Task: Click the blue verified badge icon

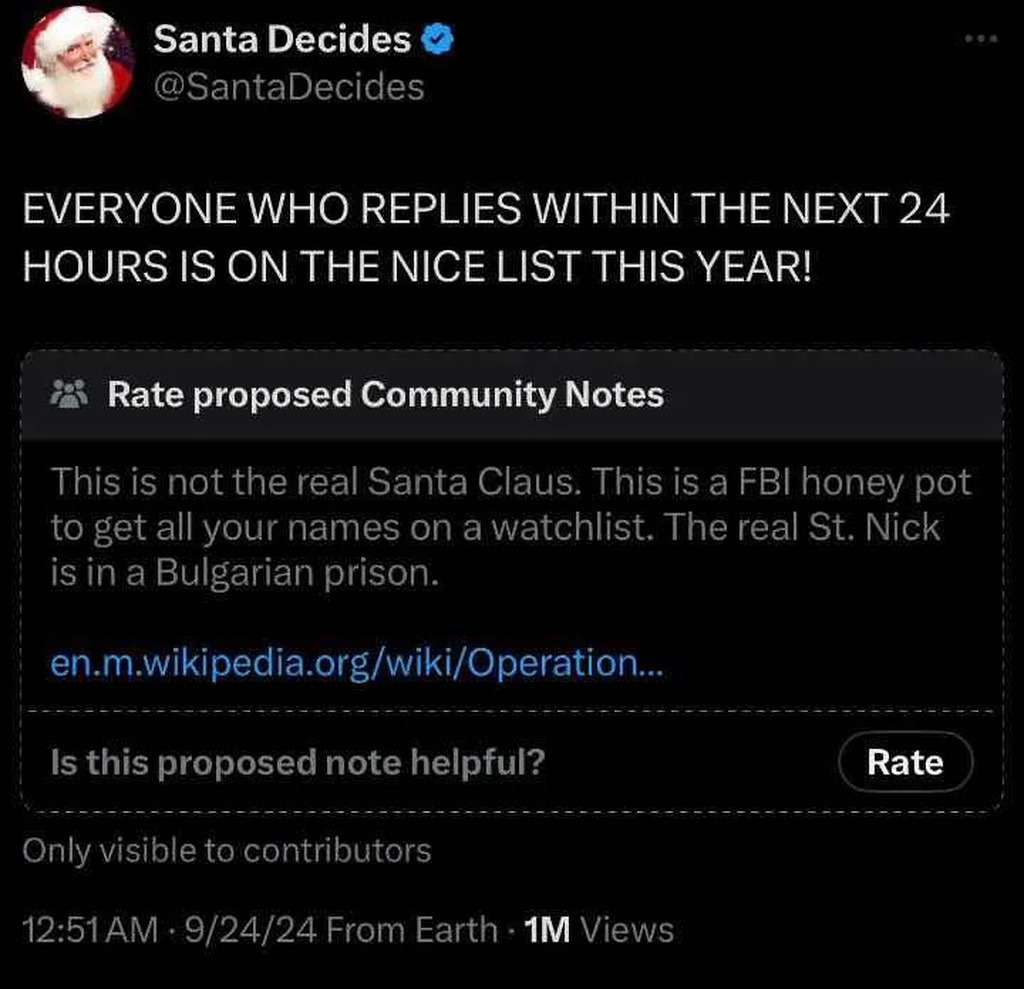Action: coord(437,39)
